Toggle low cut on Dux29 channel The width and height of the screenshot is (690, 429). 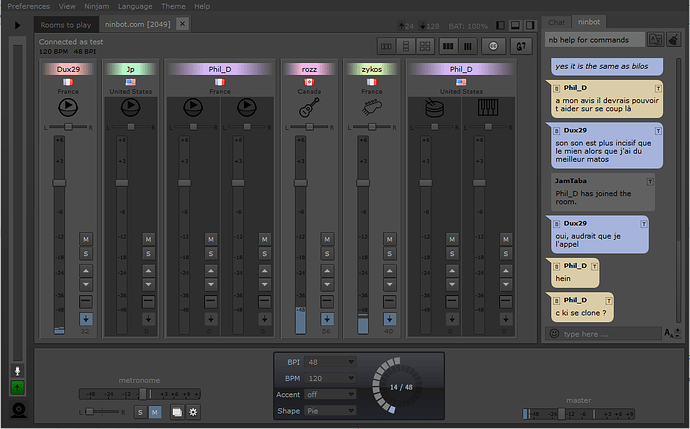(x=86, y=301)
